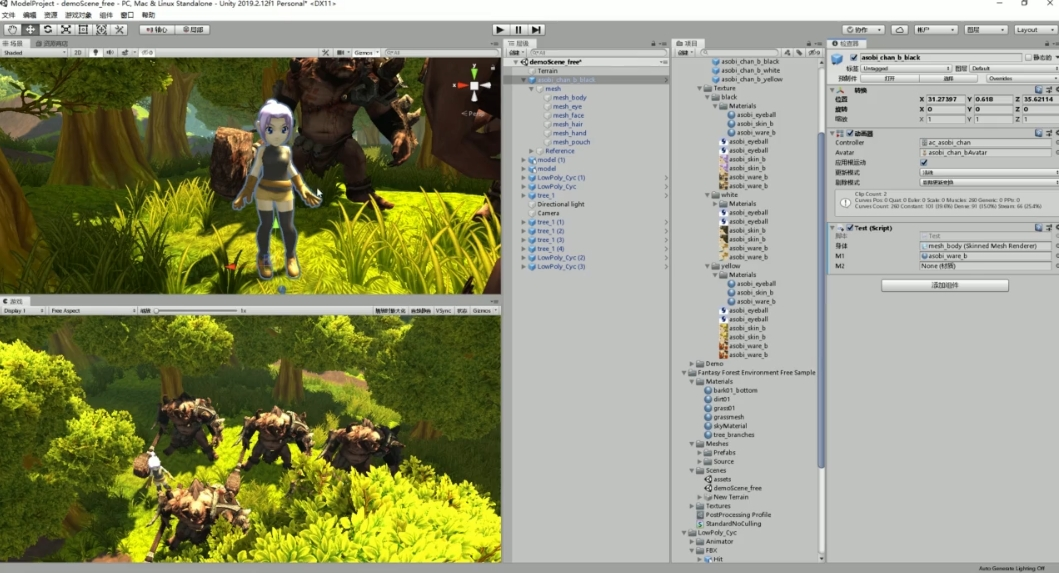Click the Pause button
Viewport: 1059px width, 573px height.
click(x=519, y=30)
